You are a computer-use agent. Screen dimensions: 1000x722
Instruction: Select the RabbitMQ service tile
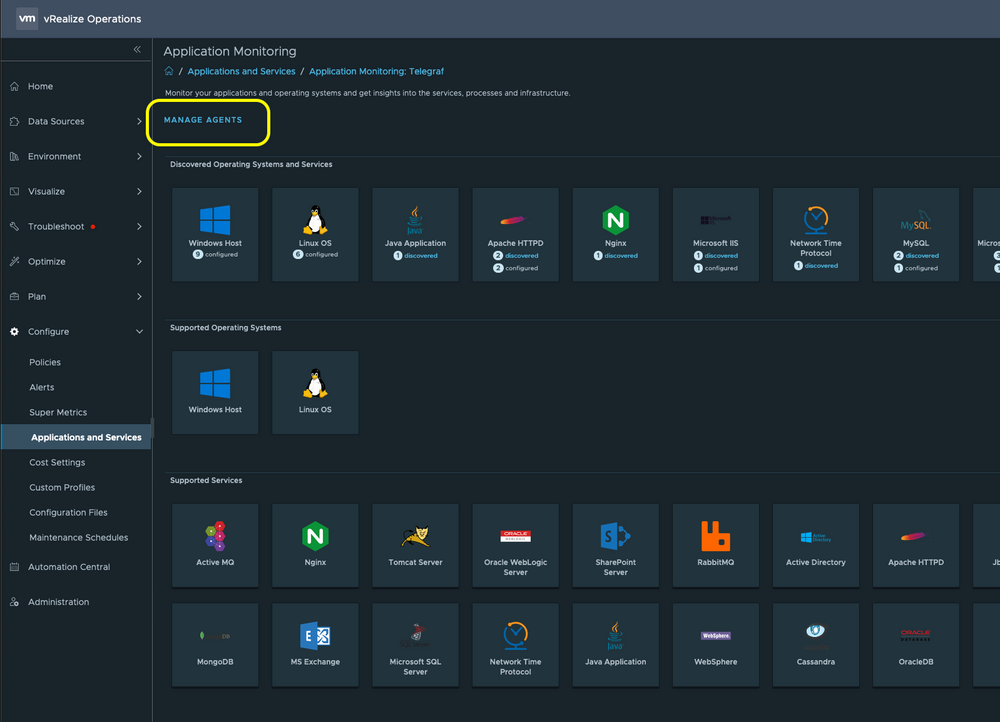716,545
